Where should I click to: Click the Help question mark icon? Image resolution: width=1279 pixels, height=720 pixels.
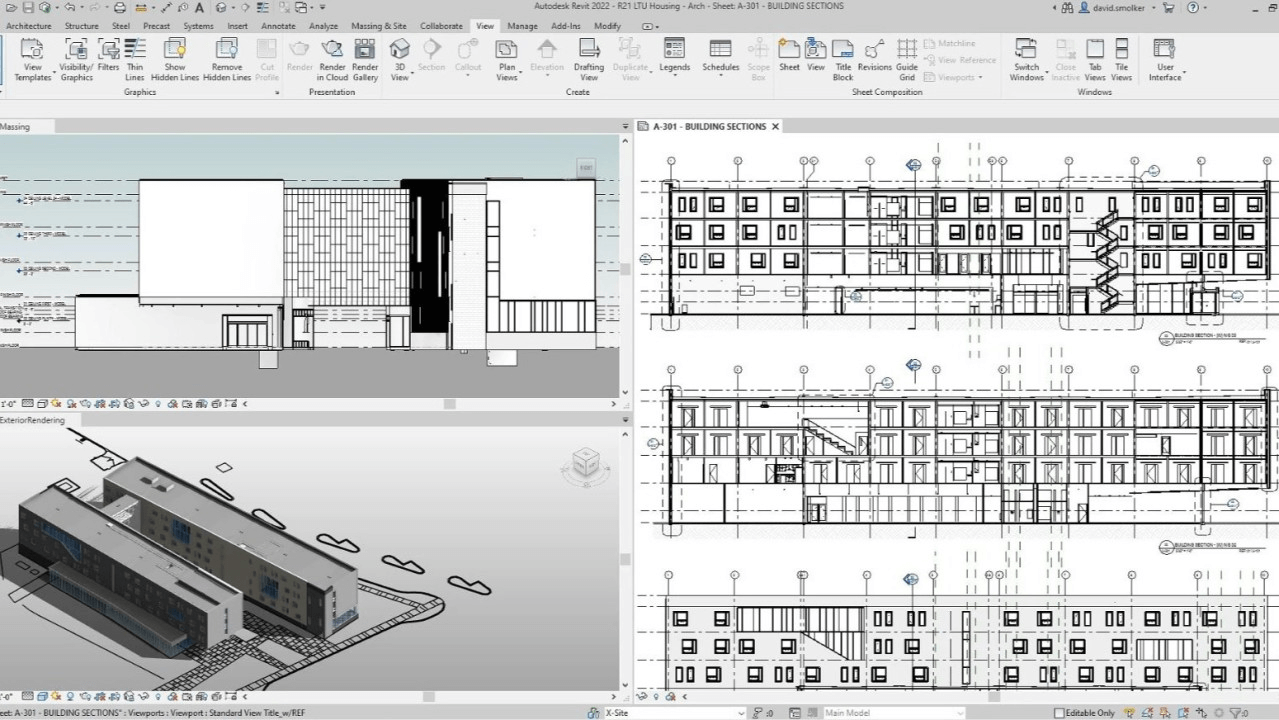pyautogui.click(x=1191, y=7)
